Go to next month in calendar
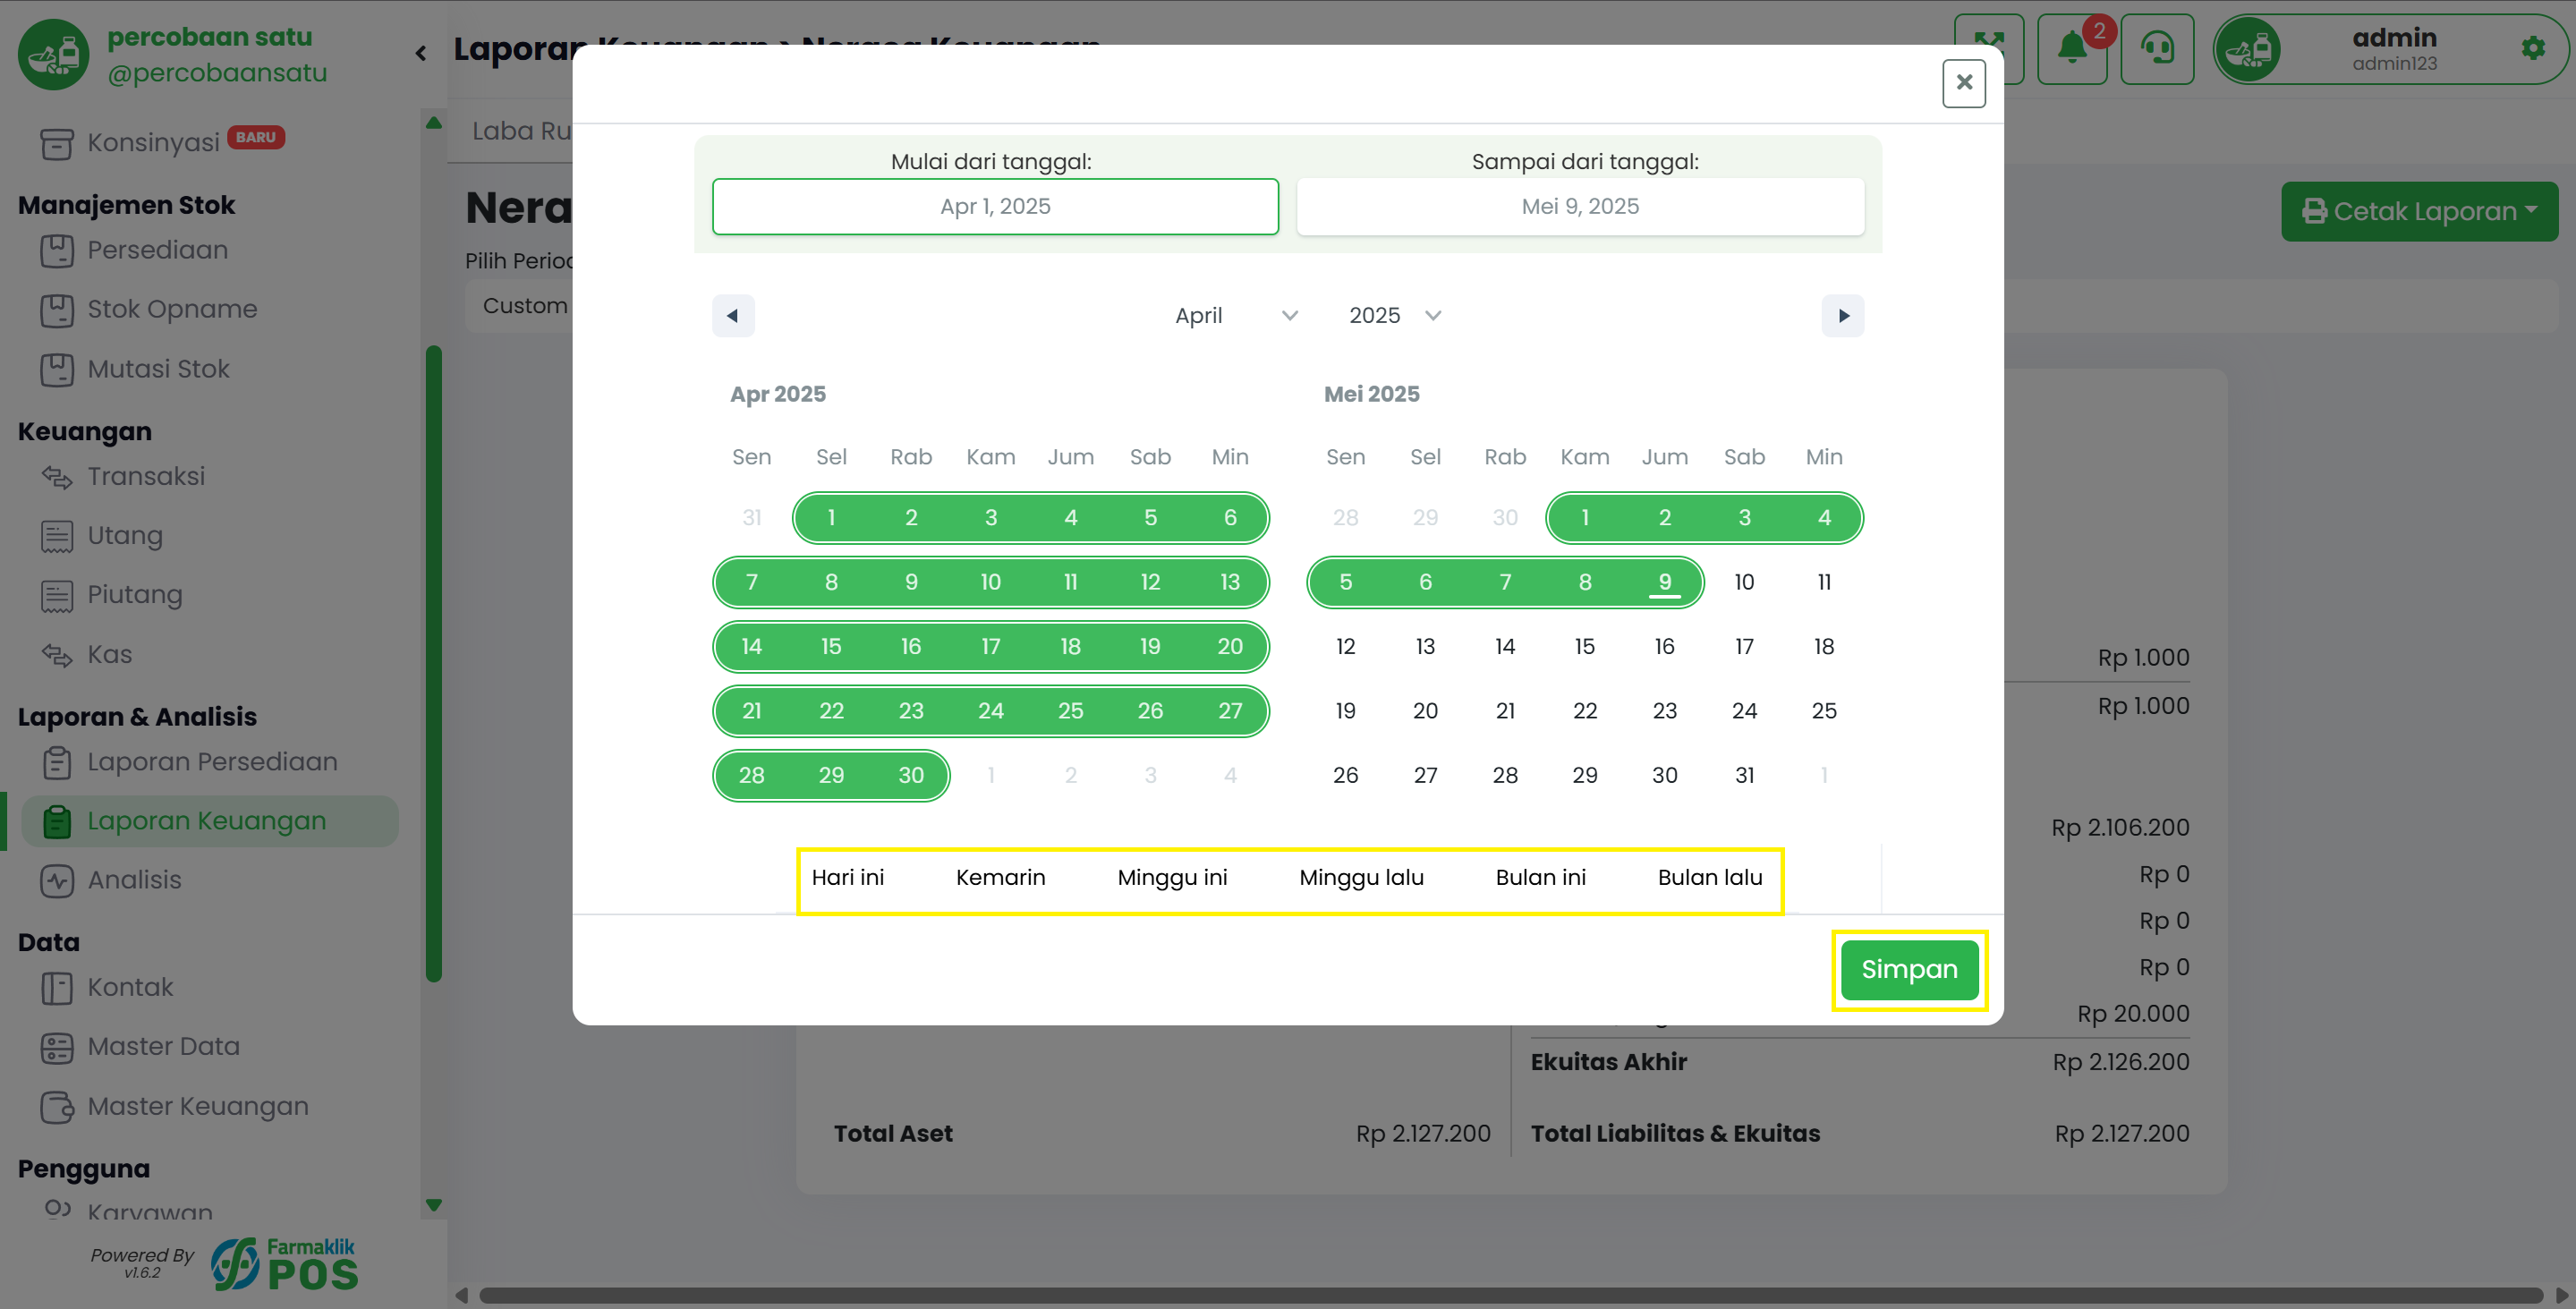This screenshot has height=1309, width=2576. tap(1843, 316)
